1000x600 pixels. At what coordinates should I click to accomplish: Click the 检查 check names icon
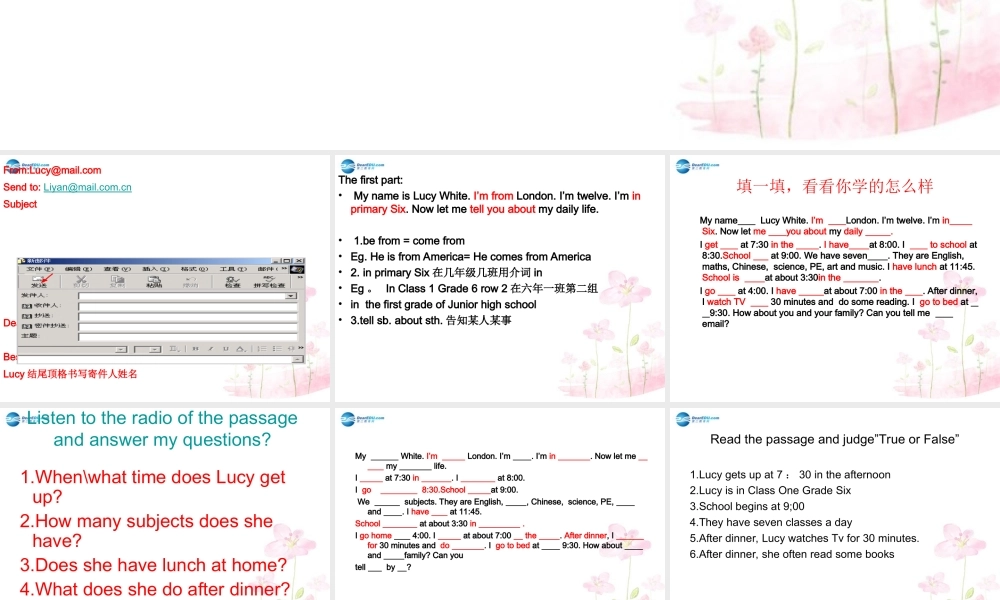(233, 281)
